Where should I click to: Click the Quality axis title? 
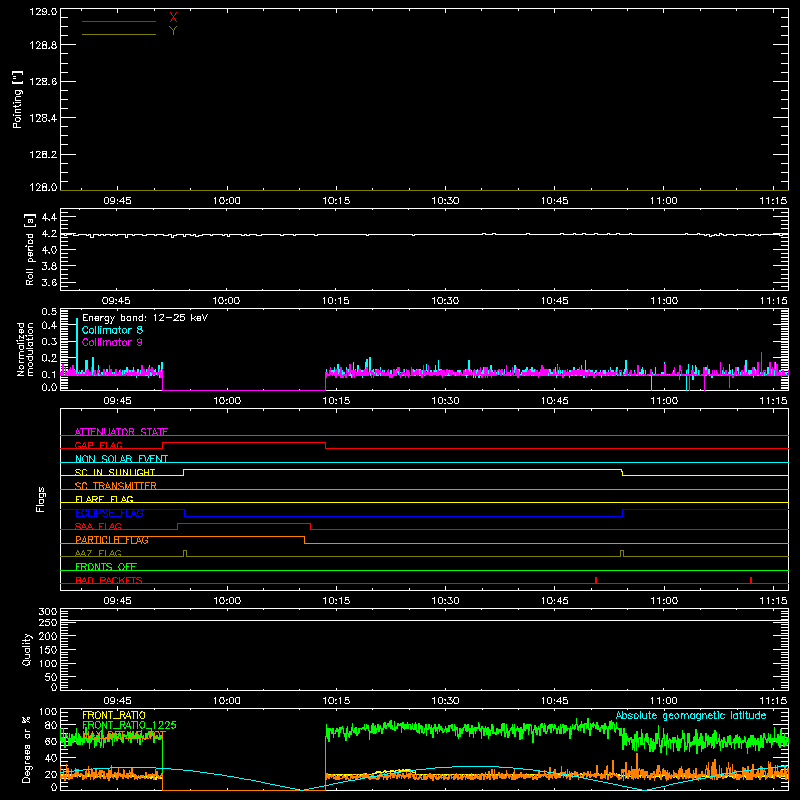tap(27, 649)
